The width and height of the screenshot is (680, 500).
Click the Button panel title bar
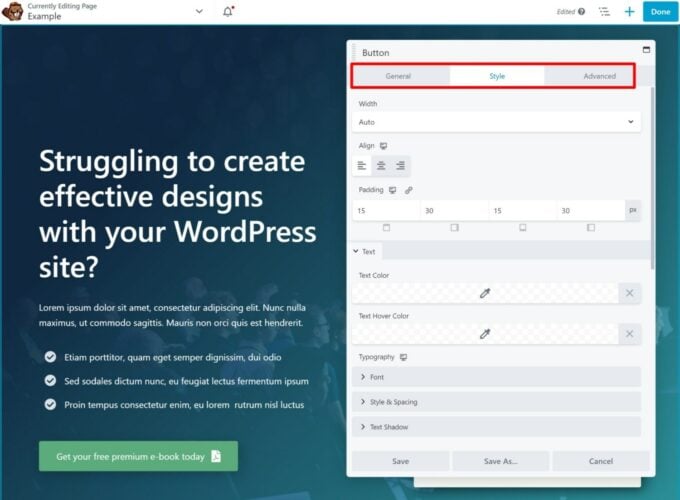coord(500,53)
